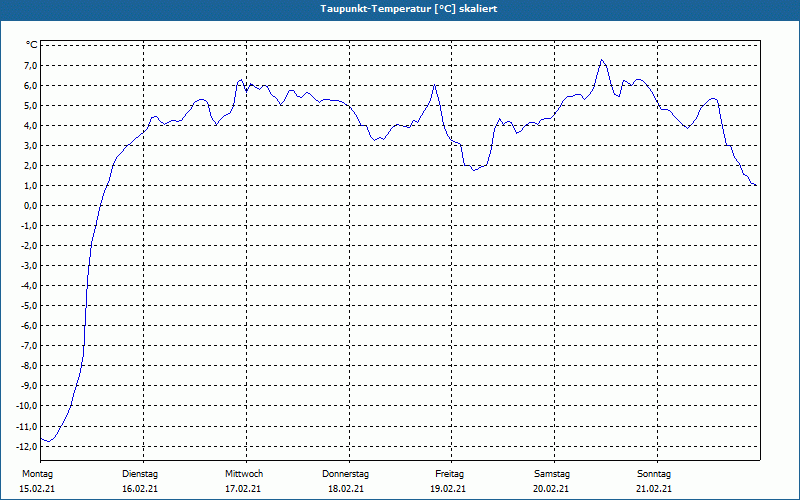Click the -6,0 y-axis tick label
The width and height of the screenshot is (800, 500).
(28, 326)
